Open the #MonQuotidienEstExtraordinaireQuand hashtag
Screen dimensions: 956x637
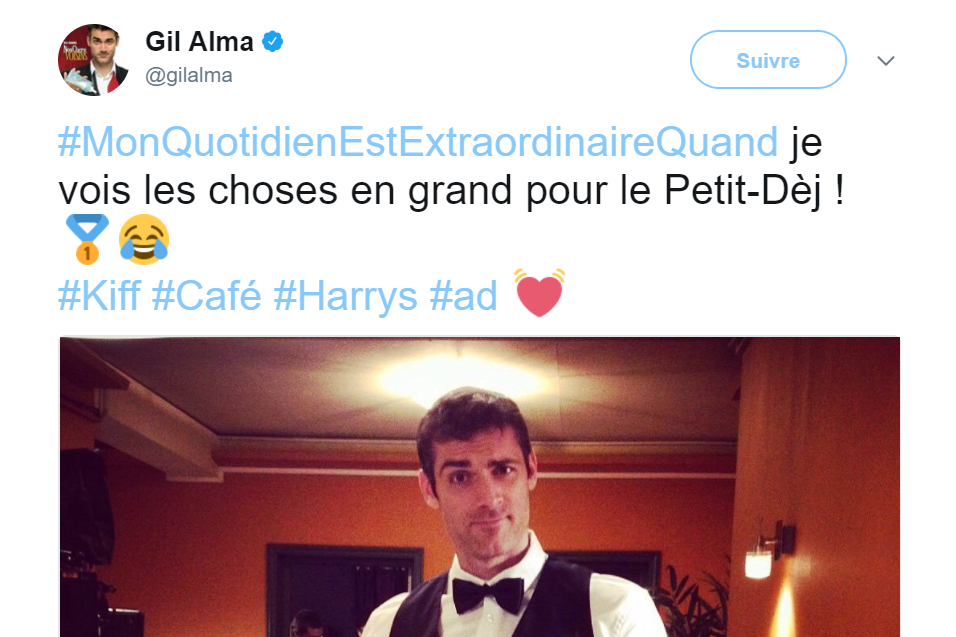click(x=418, y=142)
